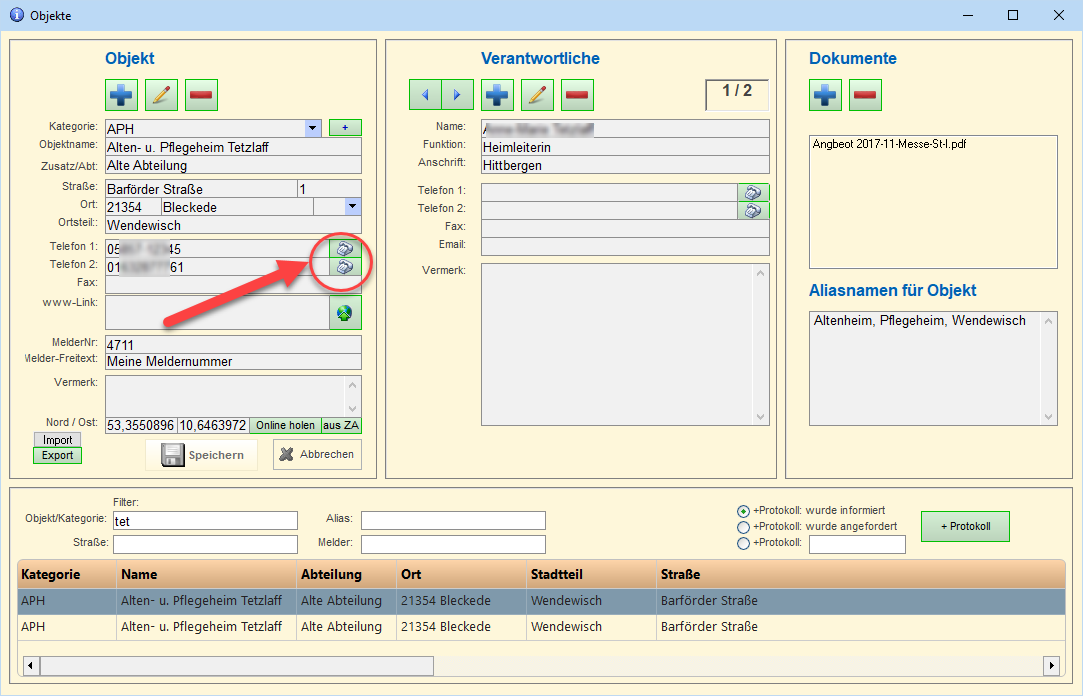Click the blue plus icon under Objekt

click(121, 95)
